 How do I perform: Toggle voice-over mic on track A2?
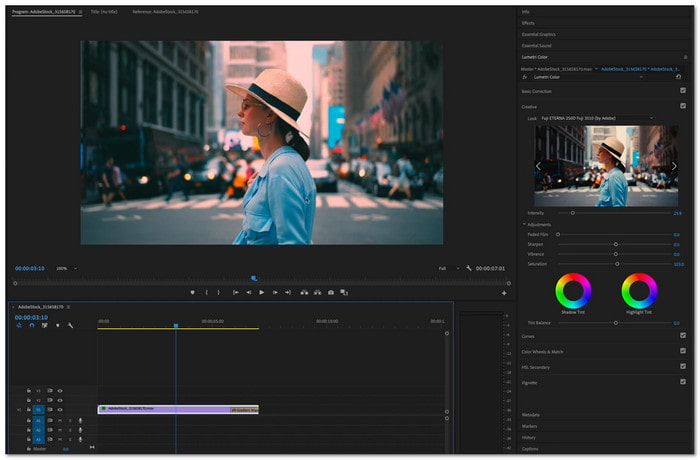[x=80, y=430]
